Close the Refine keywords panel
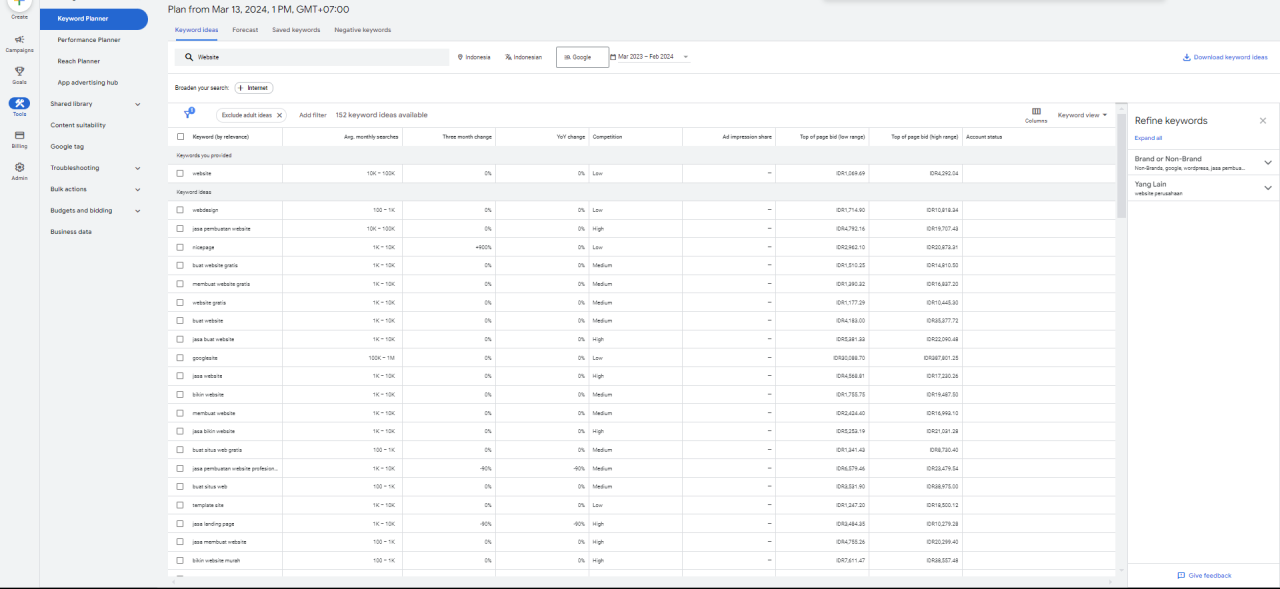This screenshot has height=589, width=1280. pyautogui.click(x=1262, y=121)
